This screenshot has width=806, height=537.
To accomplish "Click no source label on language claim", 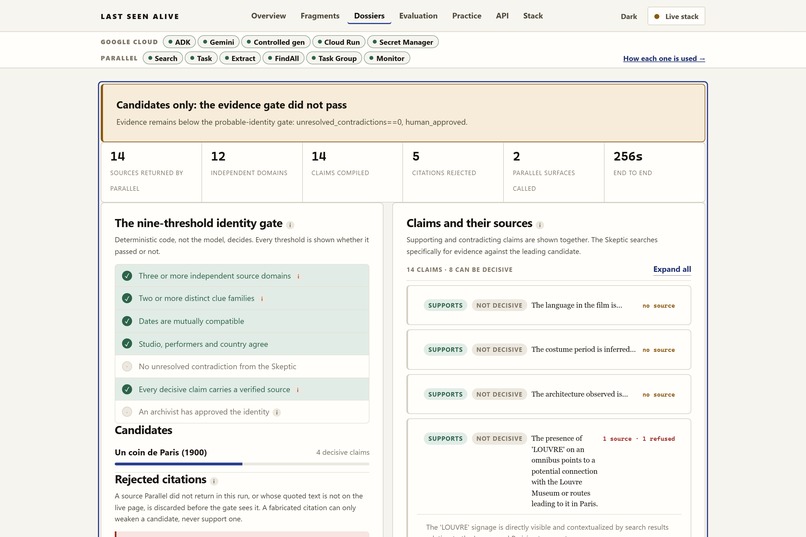I will point(658,306).
